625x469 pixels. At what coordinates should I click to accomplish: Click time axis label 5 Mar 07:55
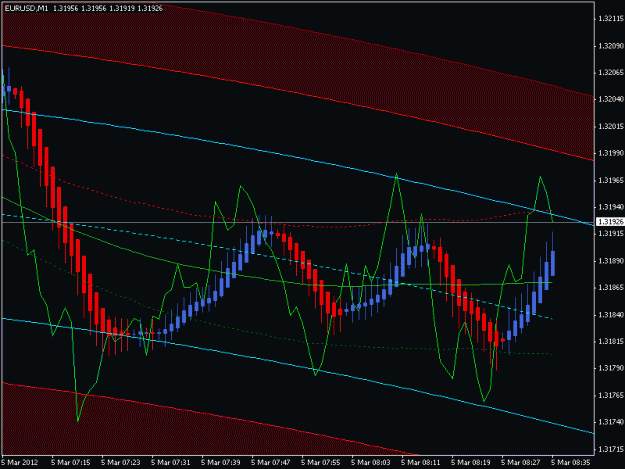click(320, 462)
